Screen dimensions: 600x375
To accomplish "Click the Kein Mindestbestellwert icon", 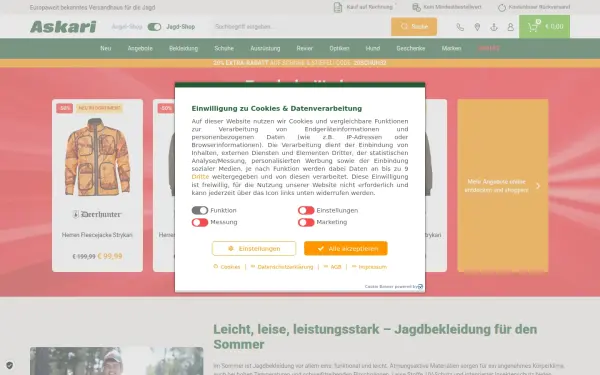I will coord(416,7).
